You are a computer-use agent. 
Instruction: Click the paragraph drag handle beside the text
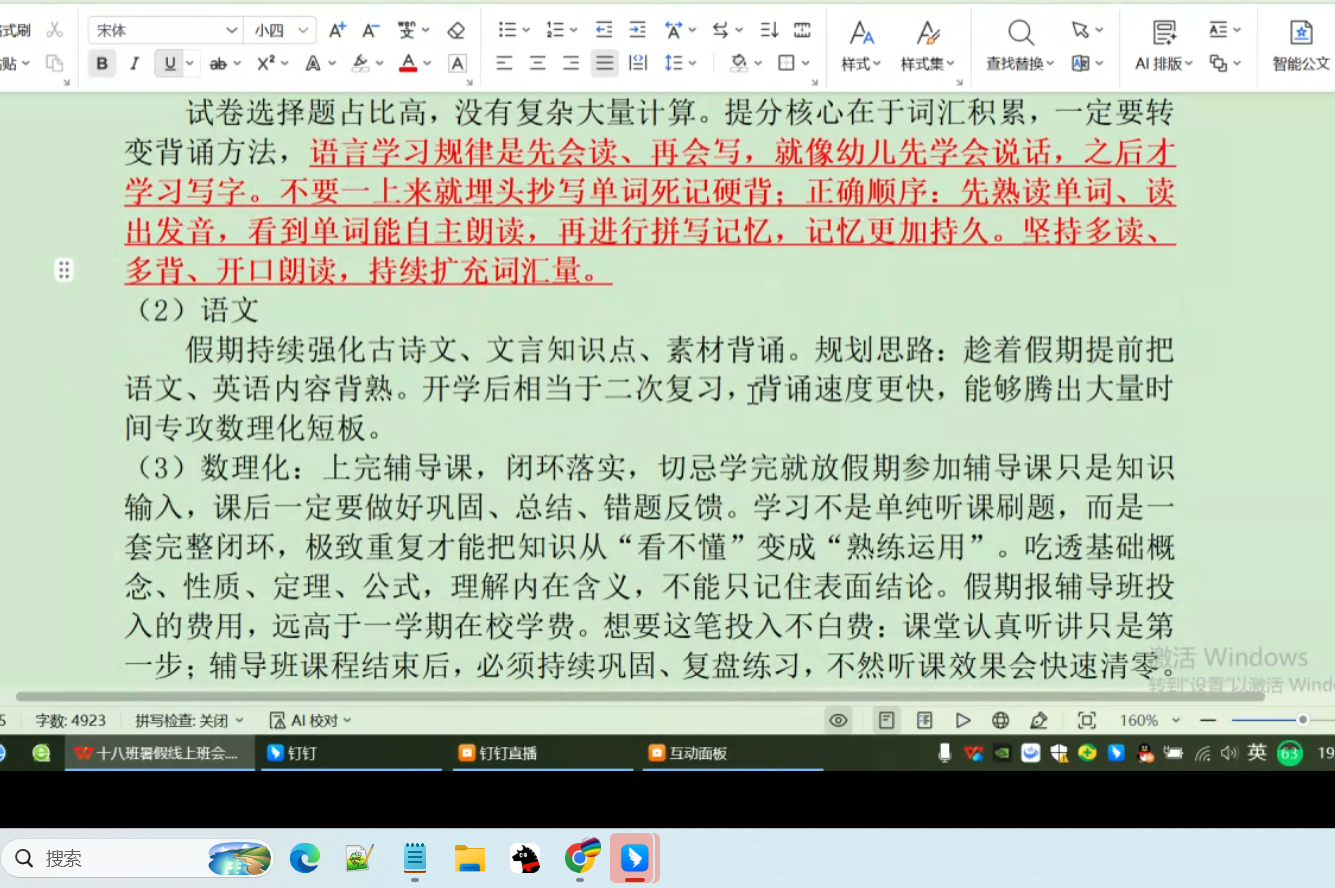click(x=64, y=270)
